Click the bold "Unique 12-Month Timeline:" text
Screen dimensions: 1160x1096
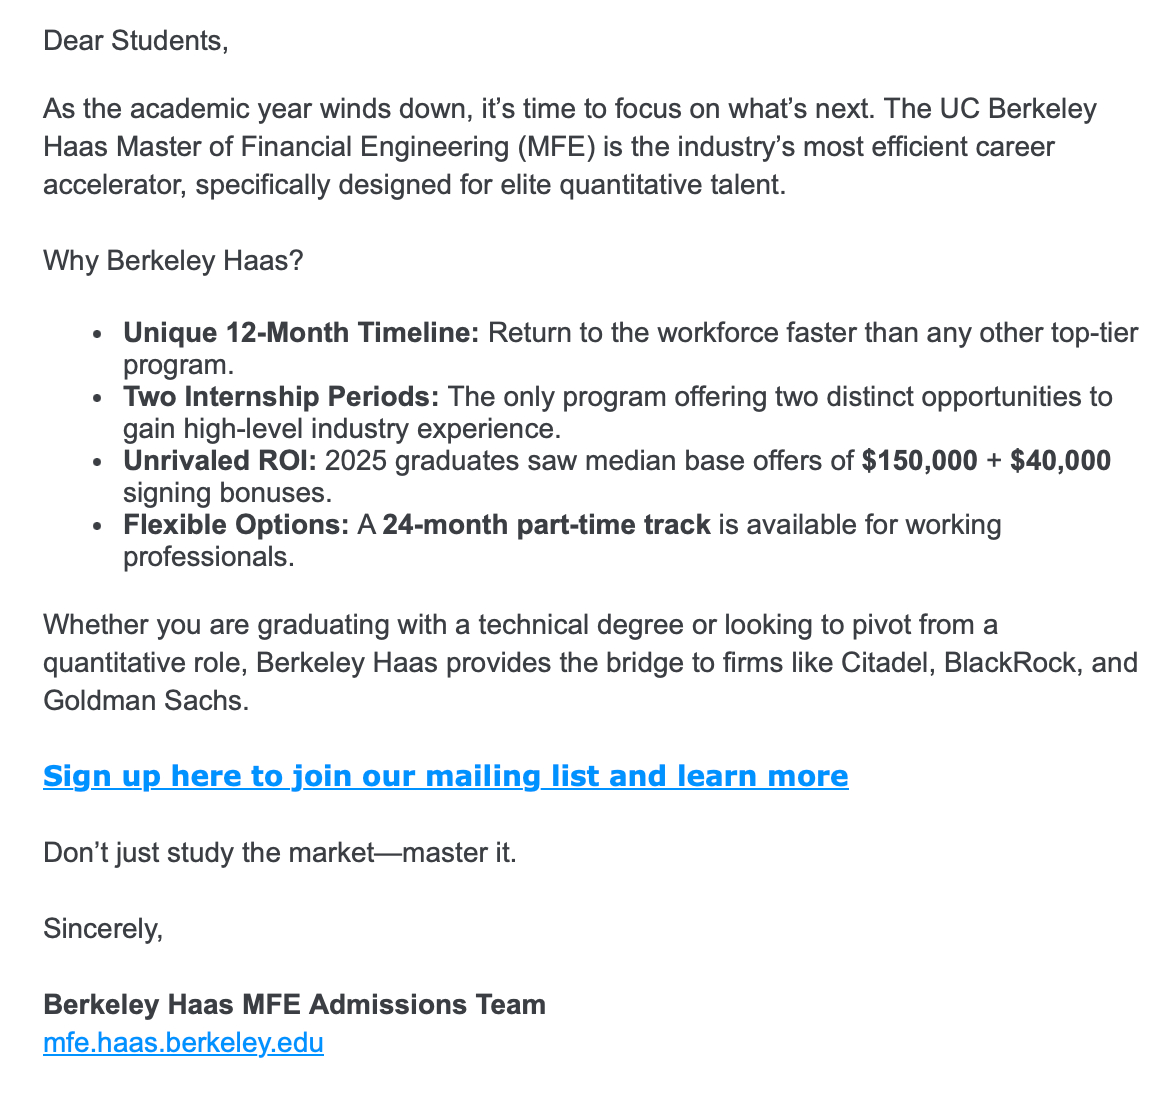301,333
